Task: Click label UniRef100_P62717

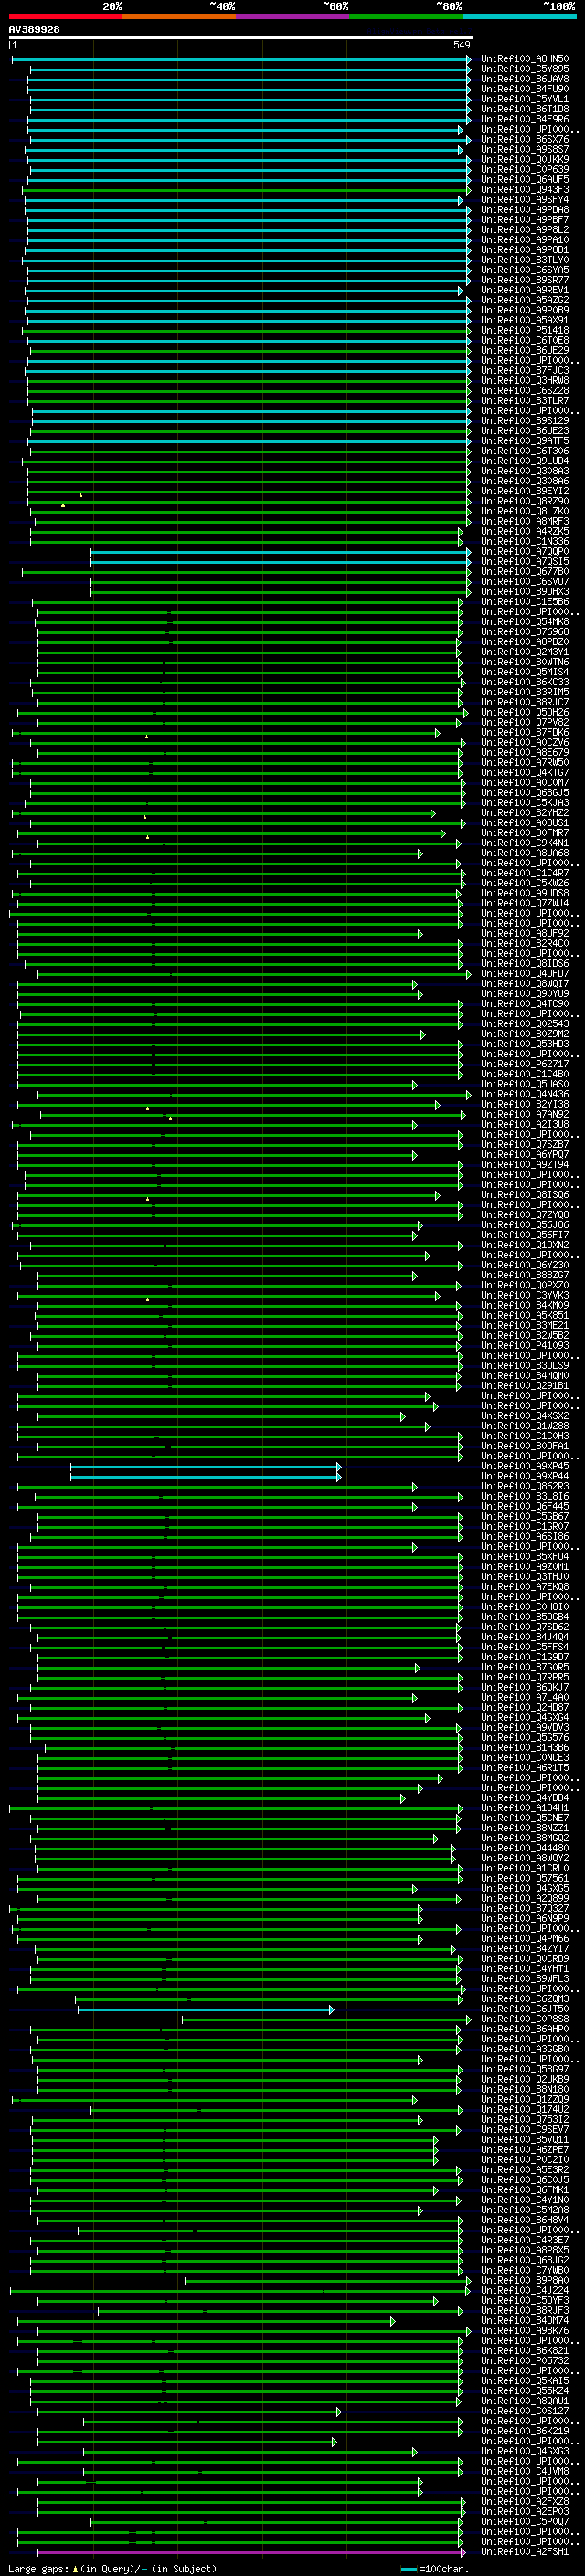Action: (525, 1064)
